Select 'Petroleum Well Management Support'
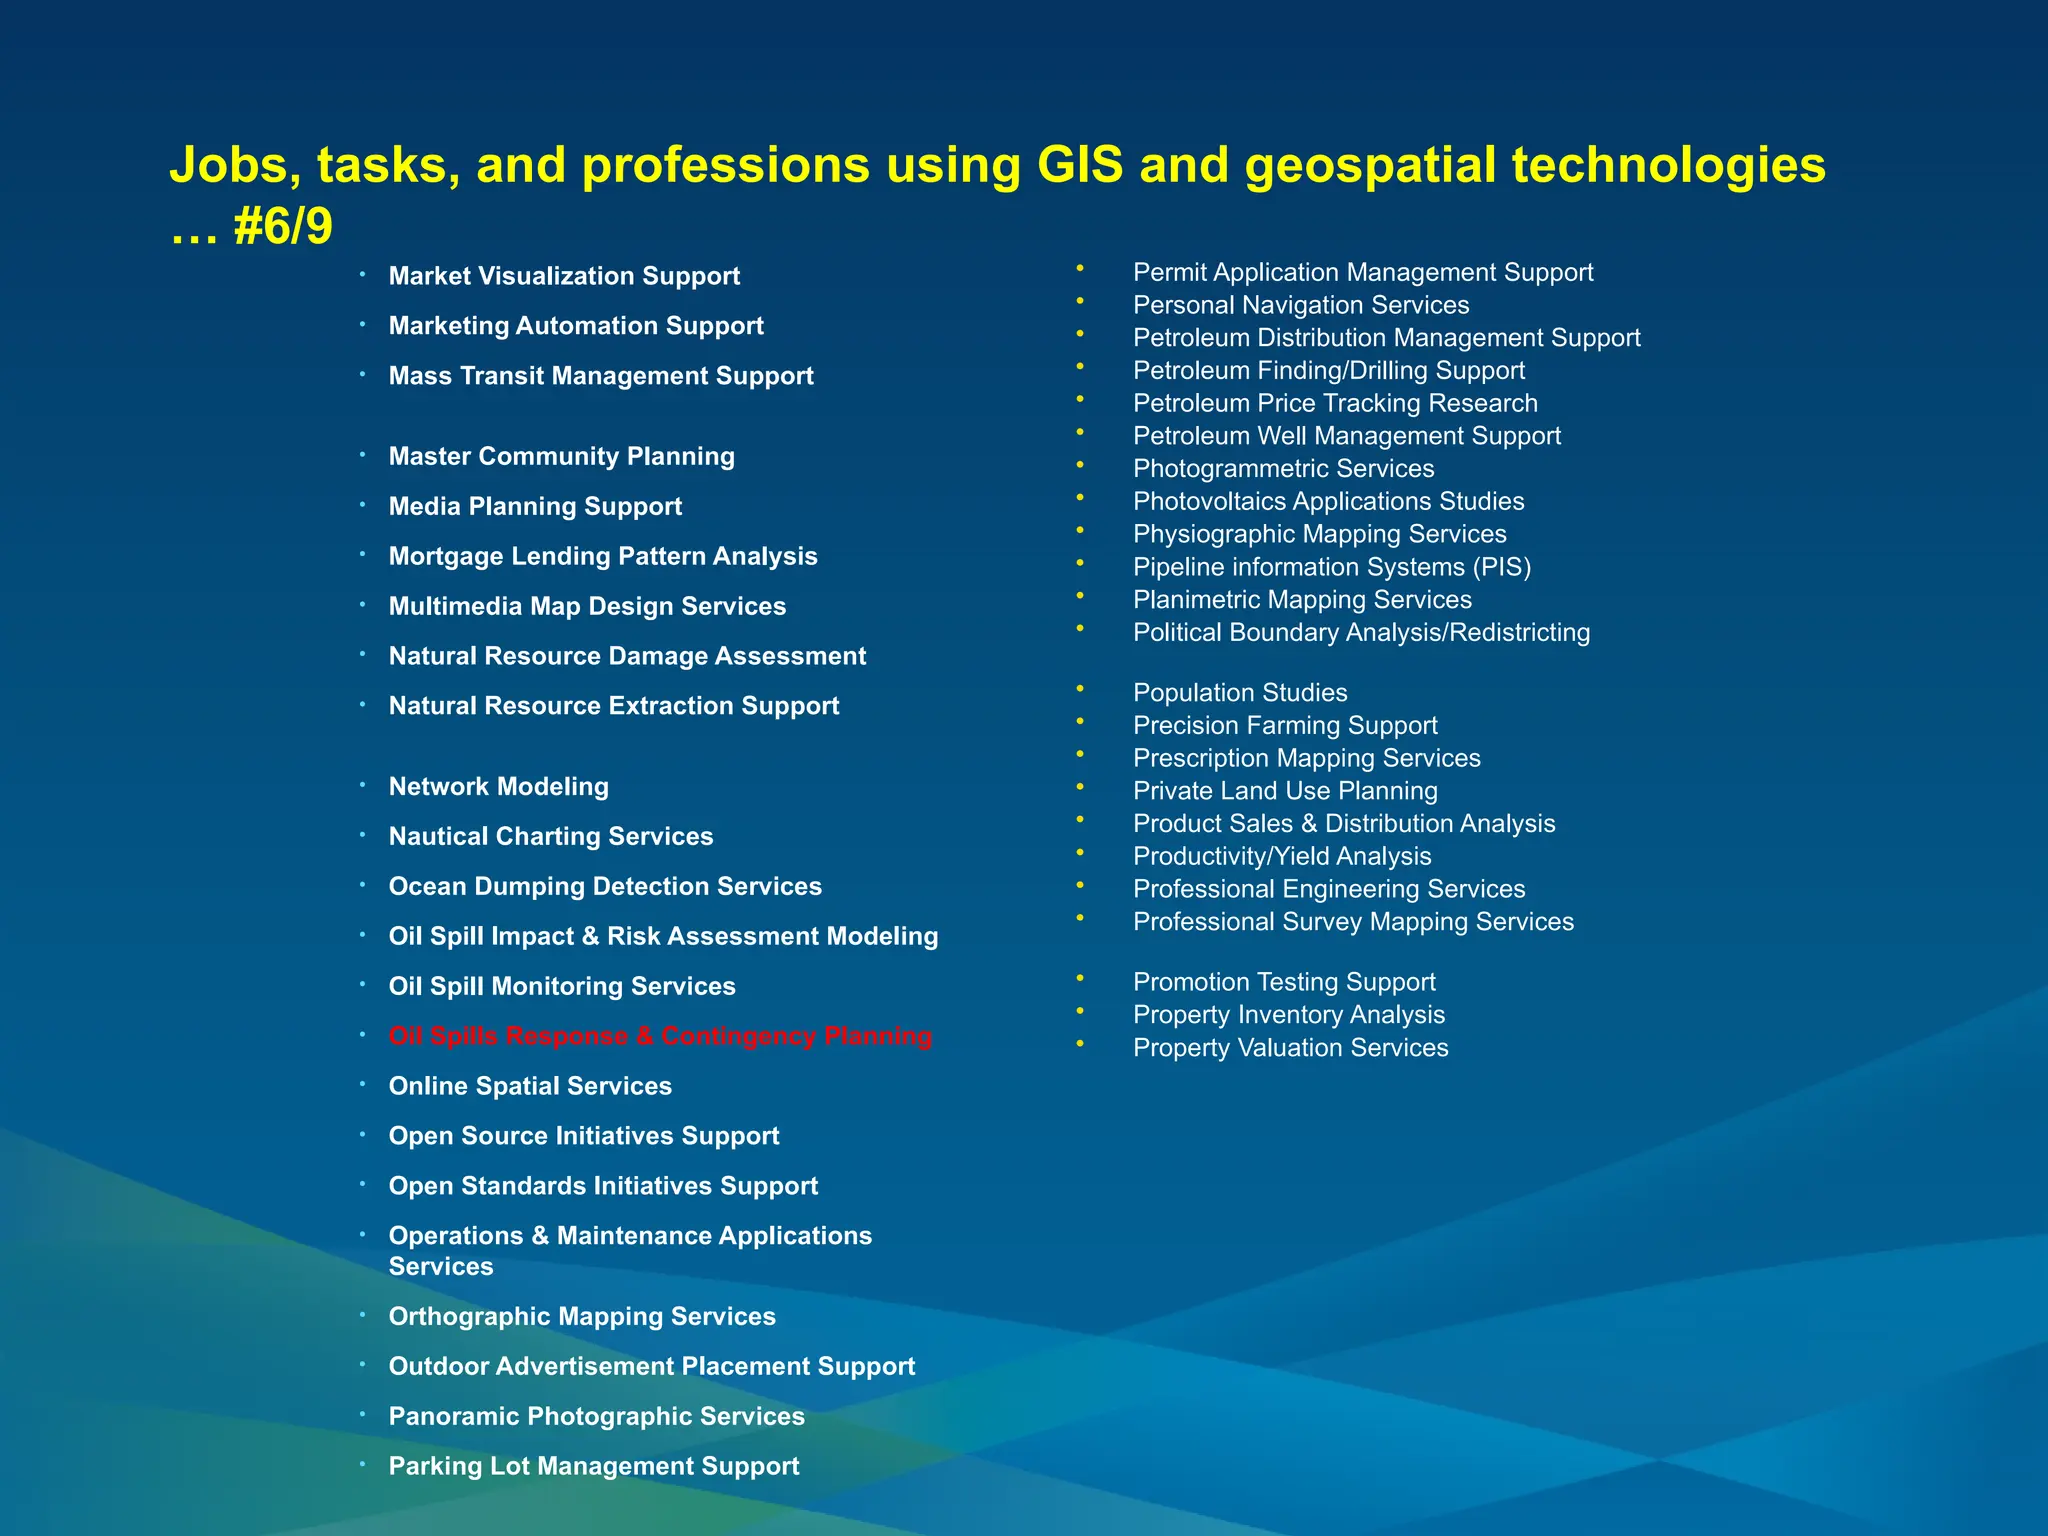 1347,436
